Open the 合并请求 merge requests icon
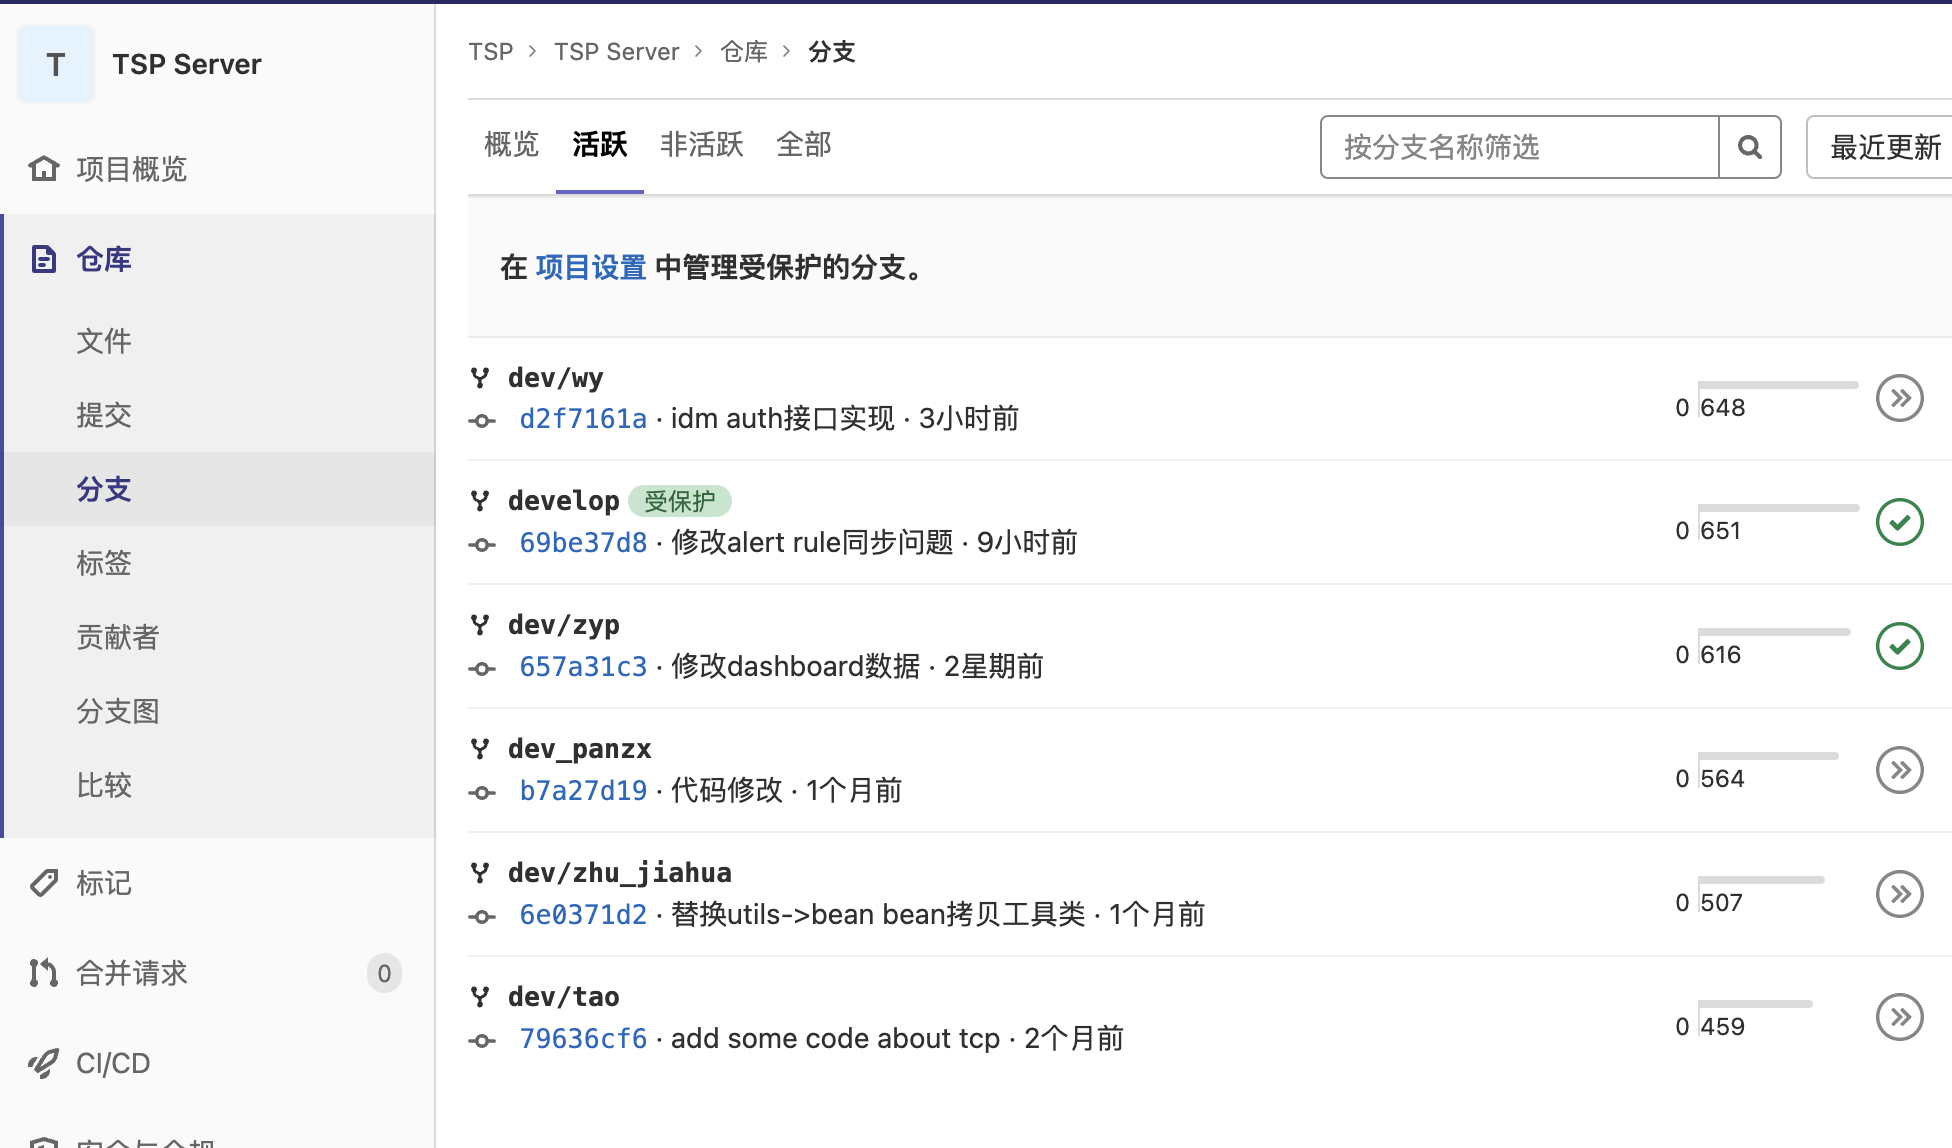Screen dimensions: 1952x1148 click(44, 972)
